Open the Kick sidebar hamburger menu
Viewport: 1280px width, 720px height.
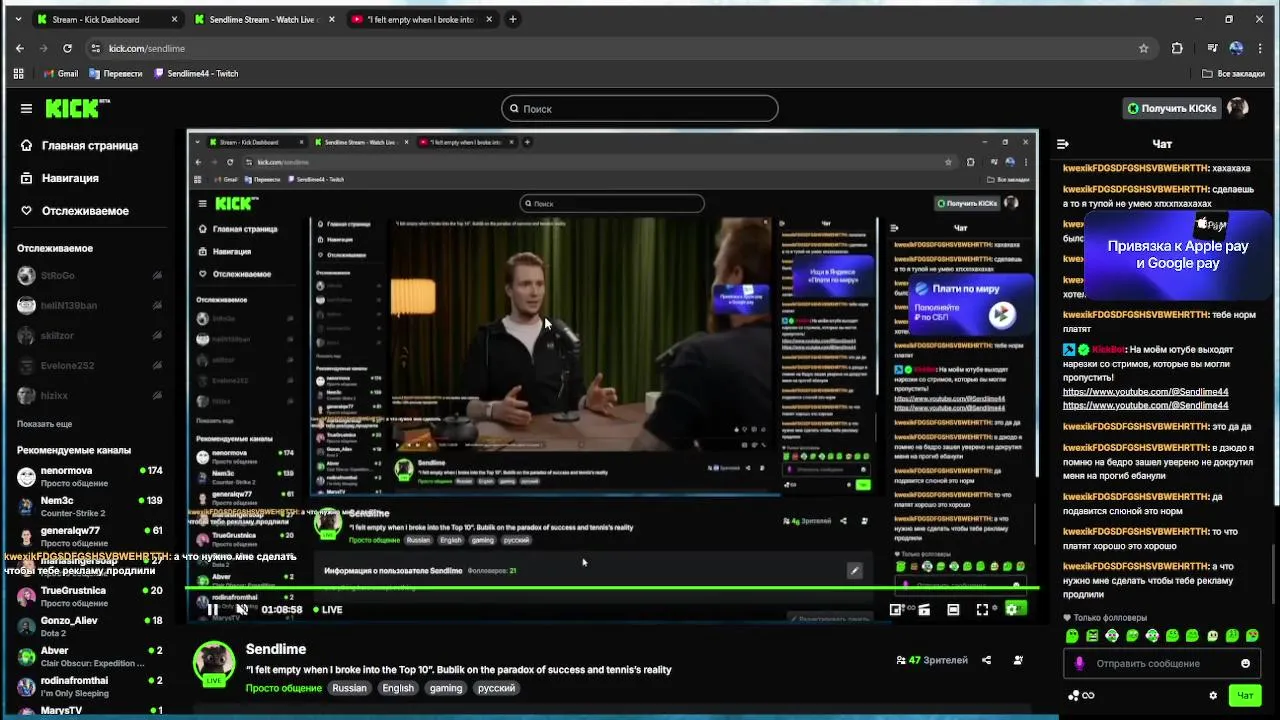26,108
